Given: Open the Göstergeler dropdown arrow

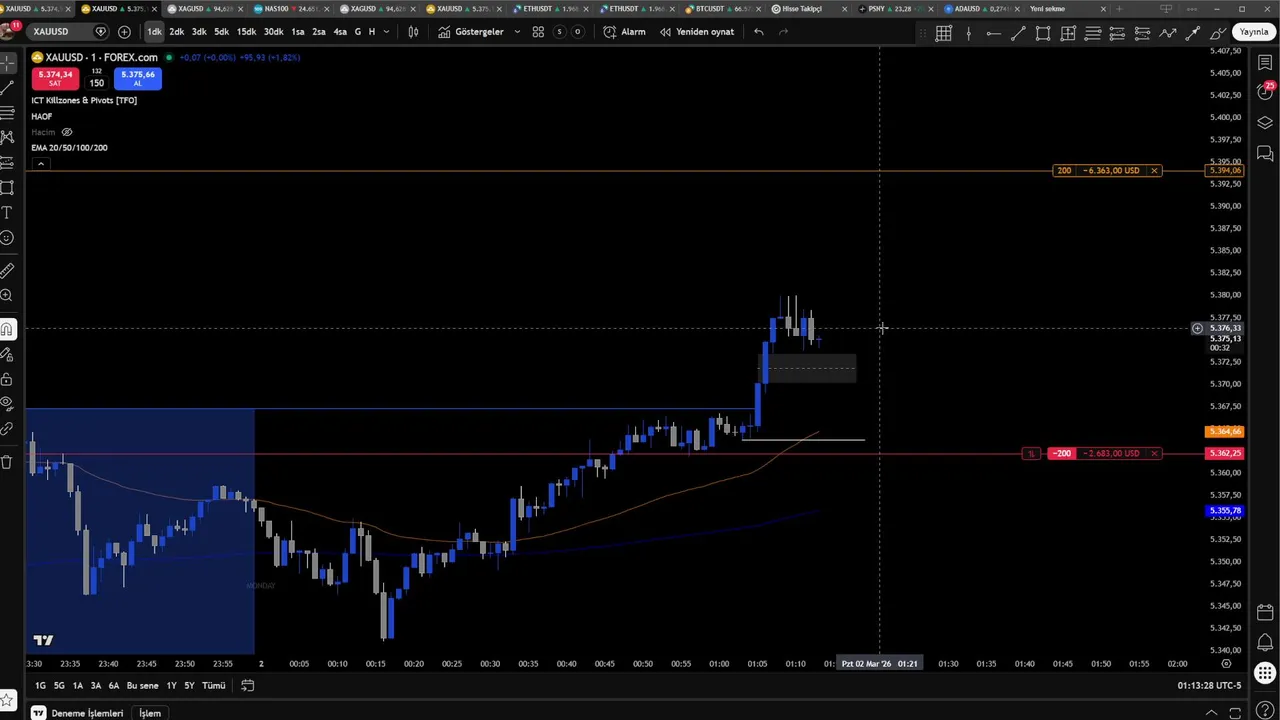Looking at the screenshot, I should [x=517, y=32].
